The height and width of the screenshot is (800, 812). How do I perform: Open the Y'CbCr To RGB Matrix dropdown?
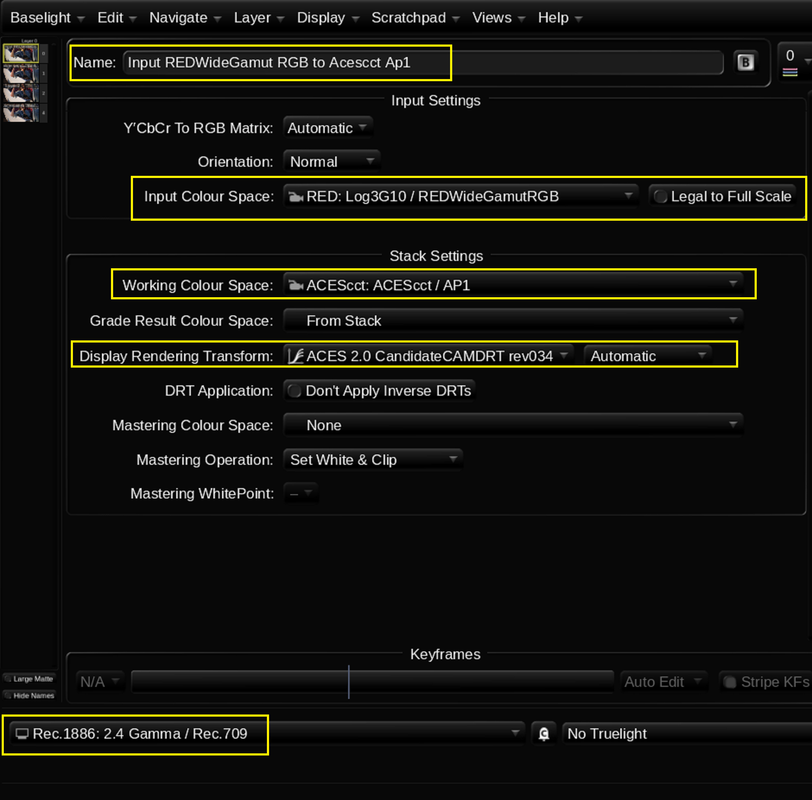click(327, 128)
